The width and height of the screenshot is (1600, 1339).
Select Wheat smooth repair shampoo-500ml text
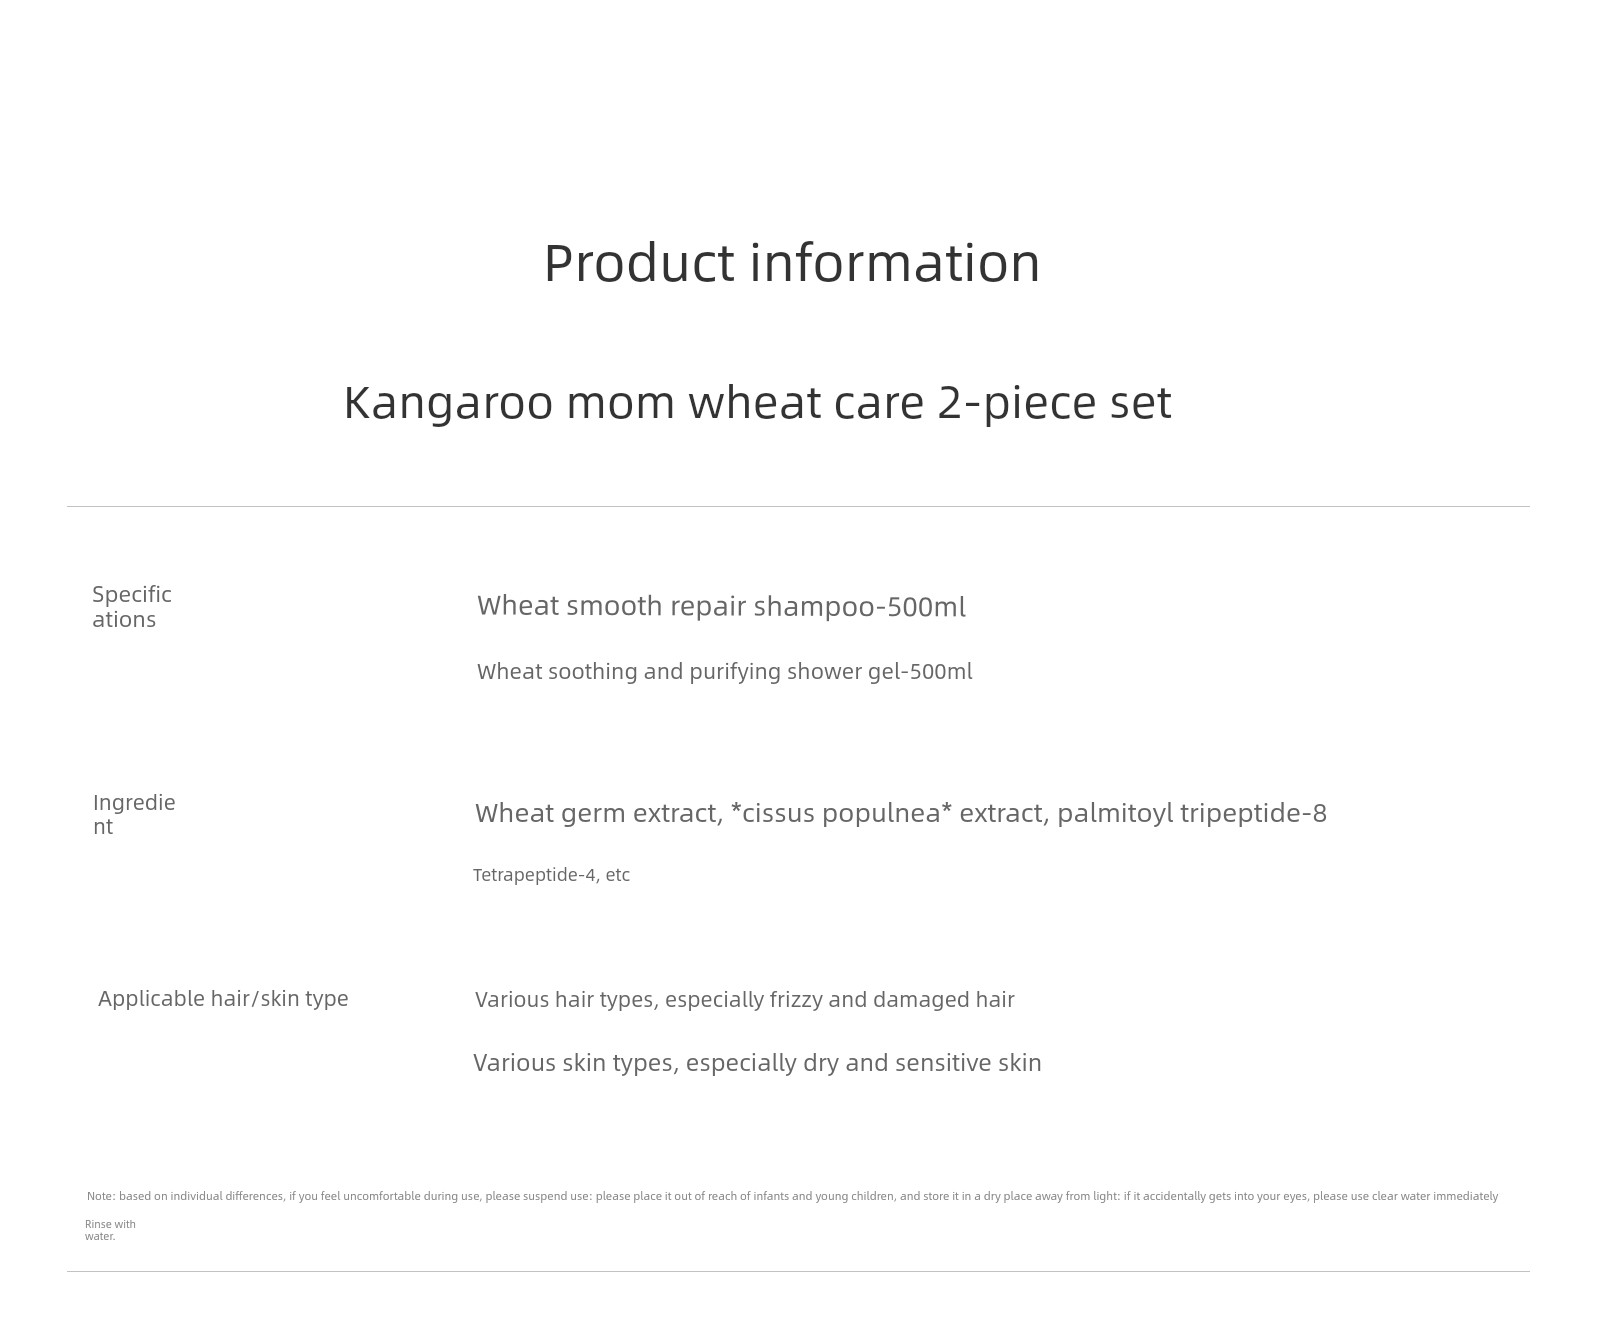[x=721, y=606]
